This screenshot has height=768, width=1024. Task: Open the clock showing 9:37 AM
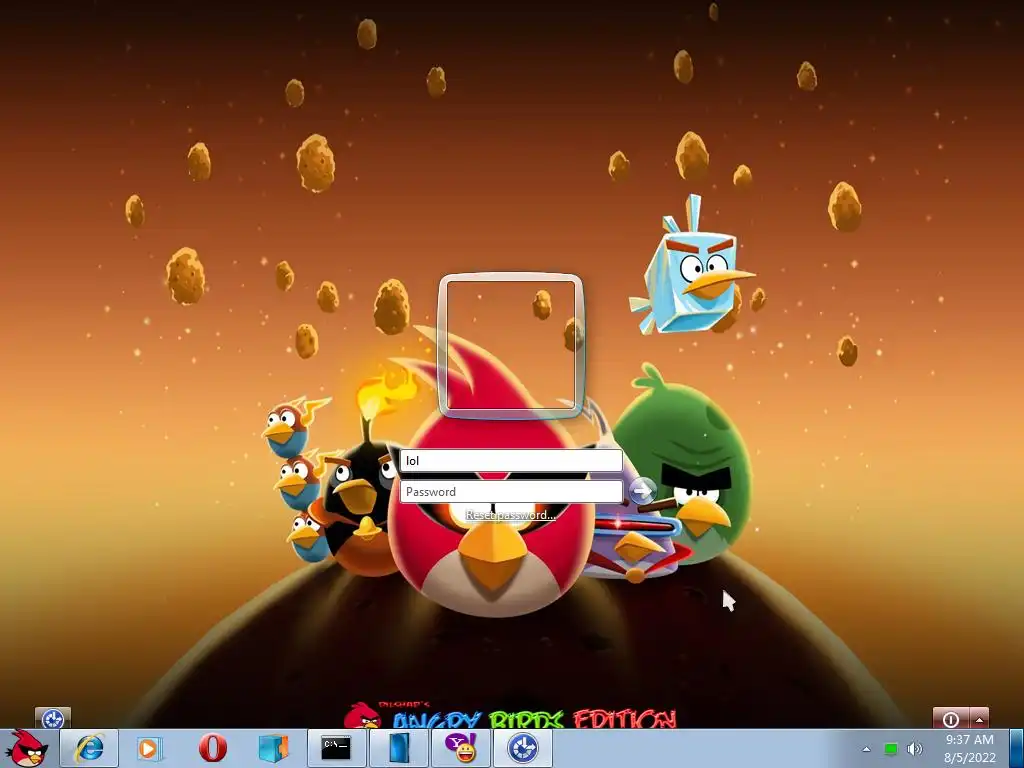(x=970, y=748)
